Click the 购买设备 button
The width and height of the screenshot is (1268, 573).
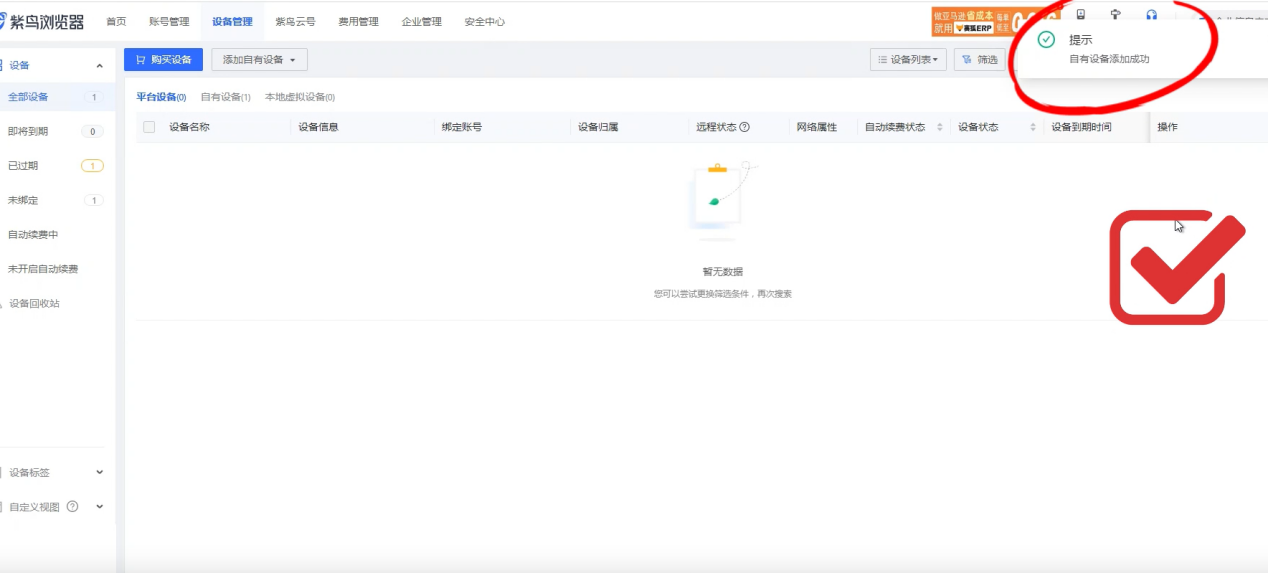tap(163, 60)
